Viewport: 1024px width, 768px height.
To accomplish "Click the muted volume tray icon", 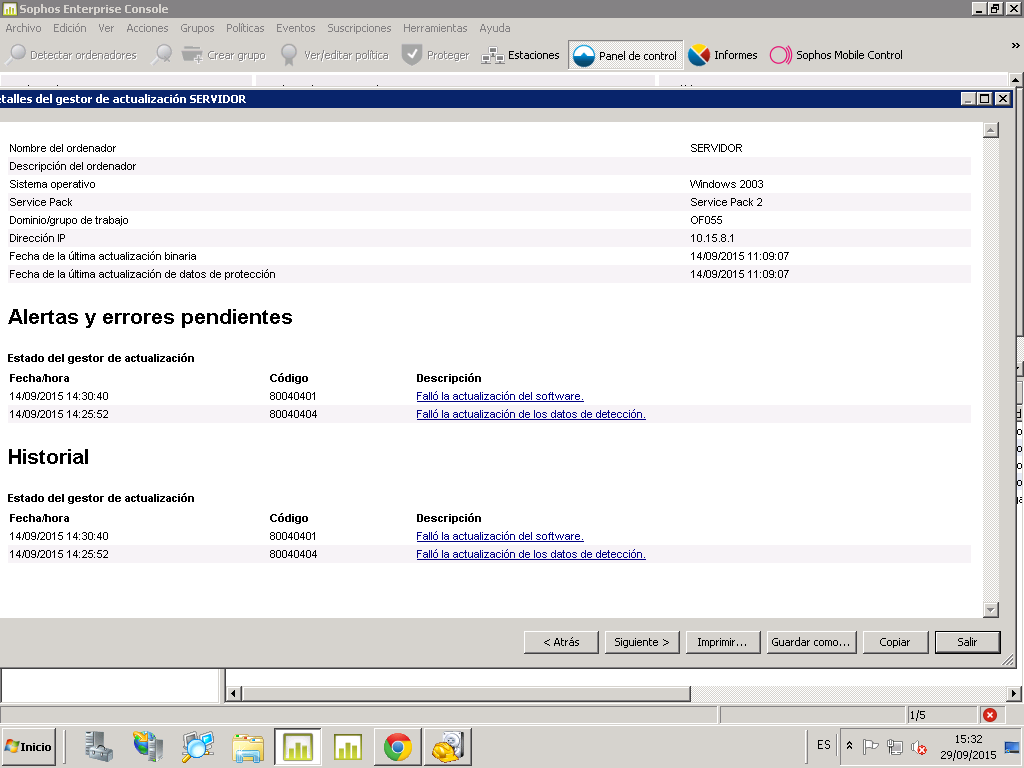I will point(919,746).
